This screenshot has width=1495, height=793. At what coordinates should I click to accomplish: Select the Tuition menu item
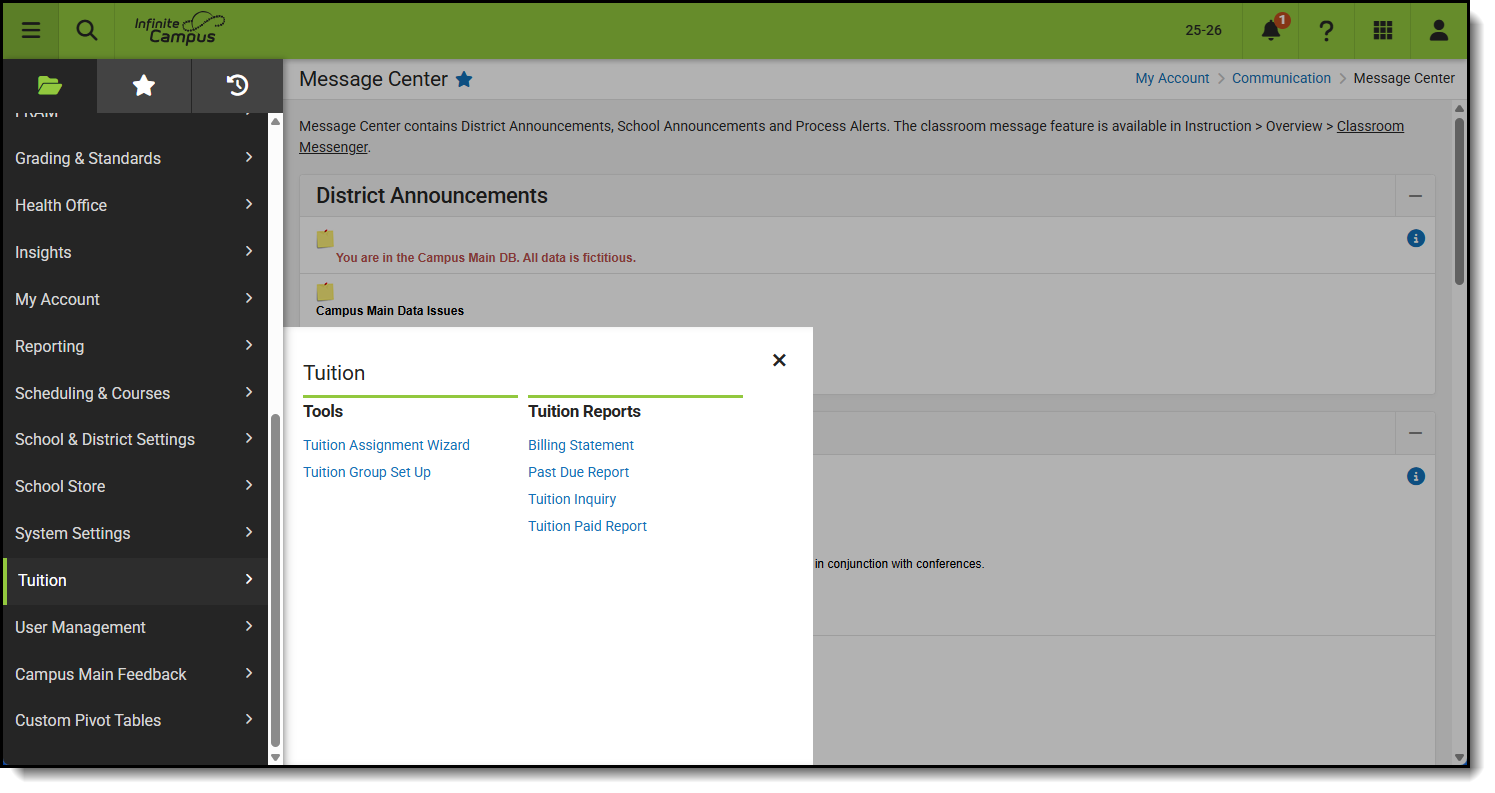pyautogui.click(x=135, y=580)
